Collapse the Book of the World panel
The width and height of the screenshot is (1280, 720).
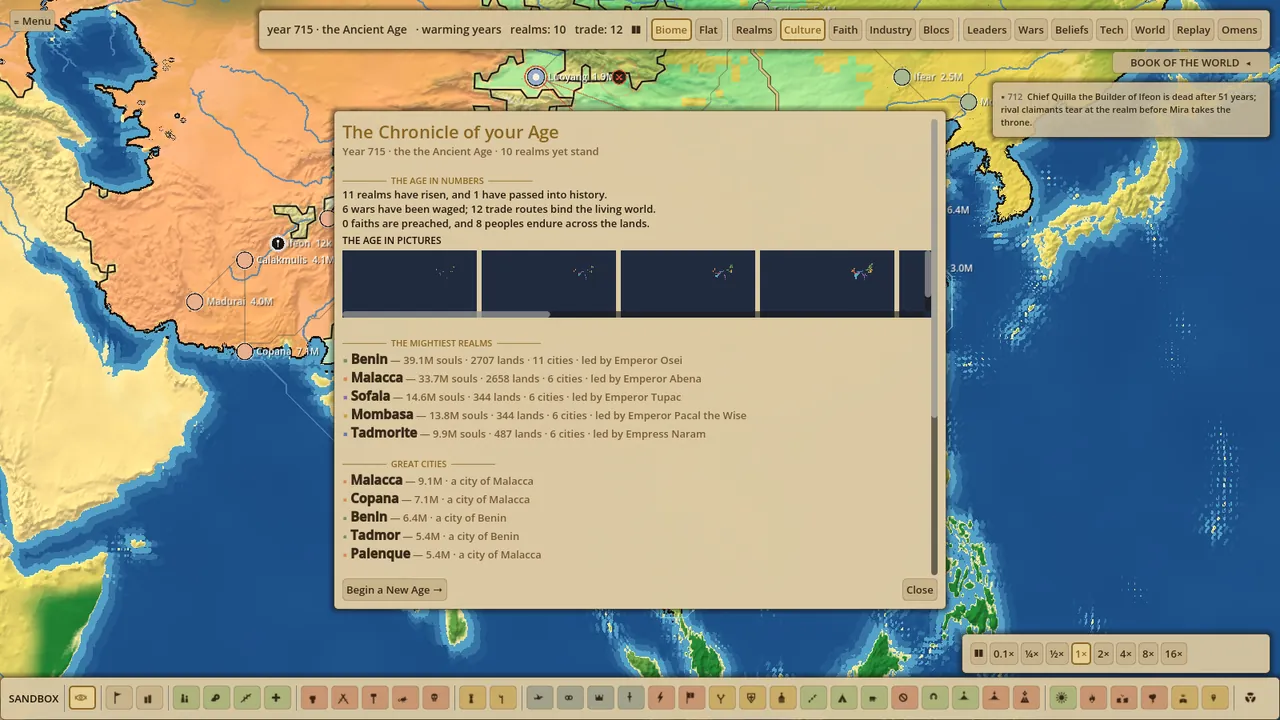[1190, 63]
